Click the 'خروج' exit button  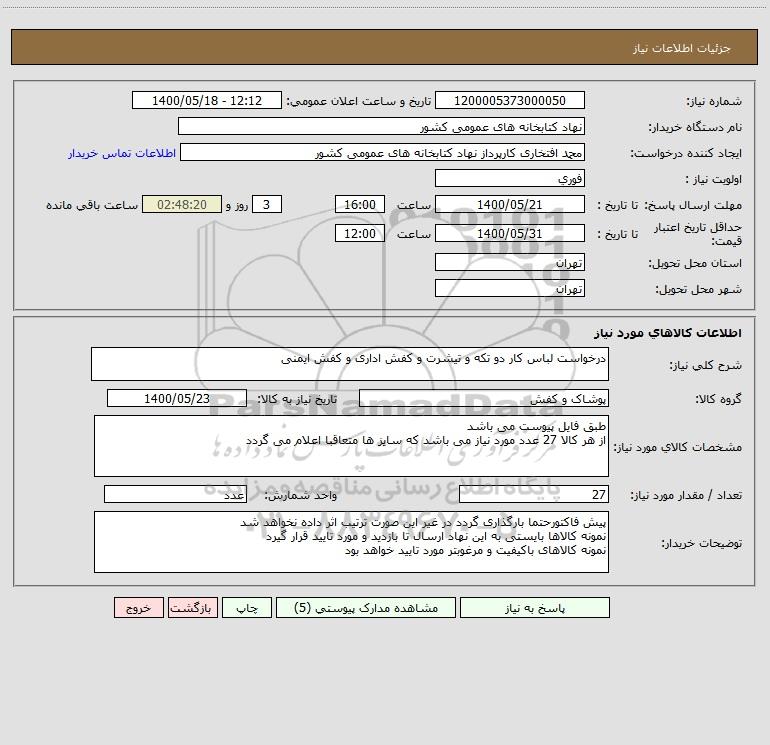click(138, 608)
